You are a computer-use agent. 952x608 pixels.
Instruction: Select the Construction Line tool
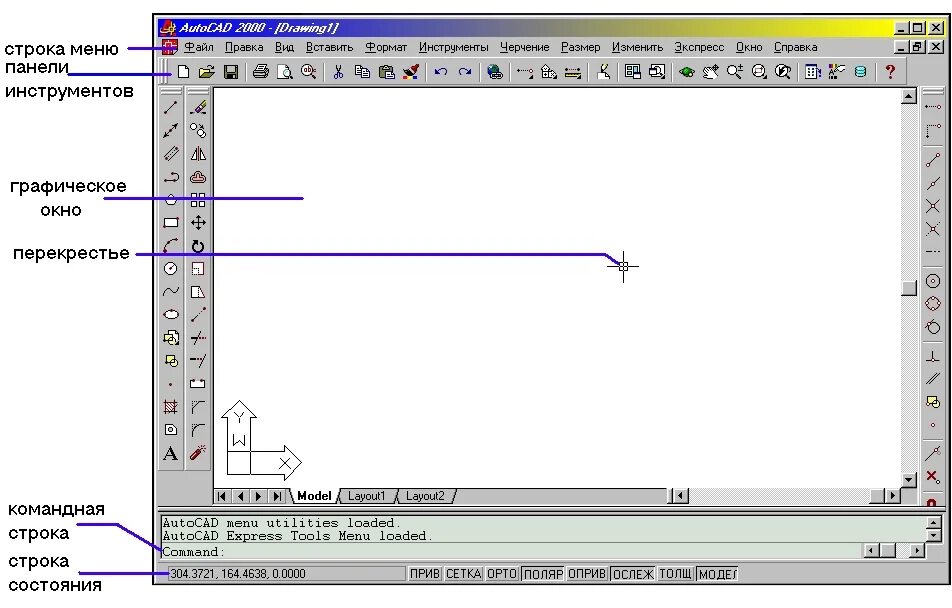coord(171,131)
